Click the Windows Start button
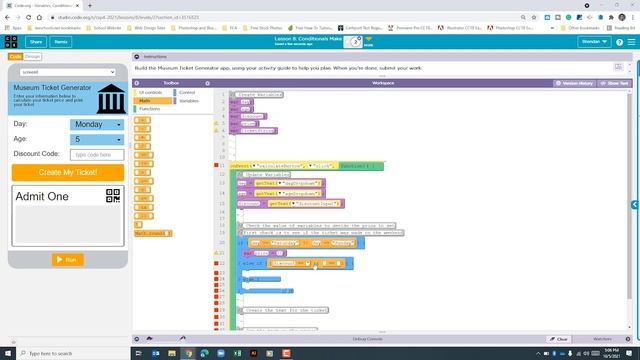This screenshot has height=360, width=640. coord(8,353)
